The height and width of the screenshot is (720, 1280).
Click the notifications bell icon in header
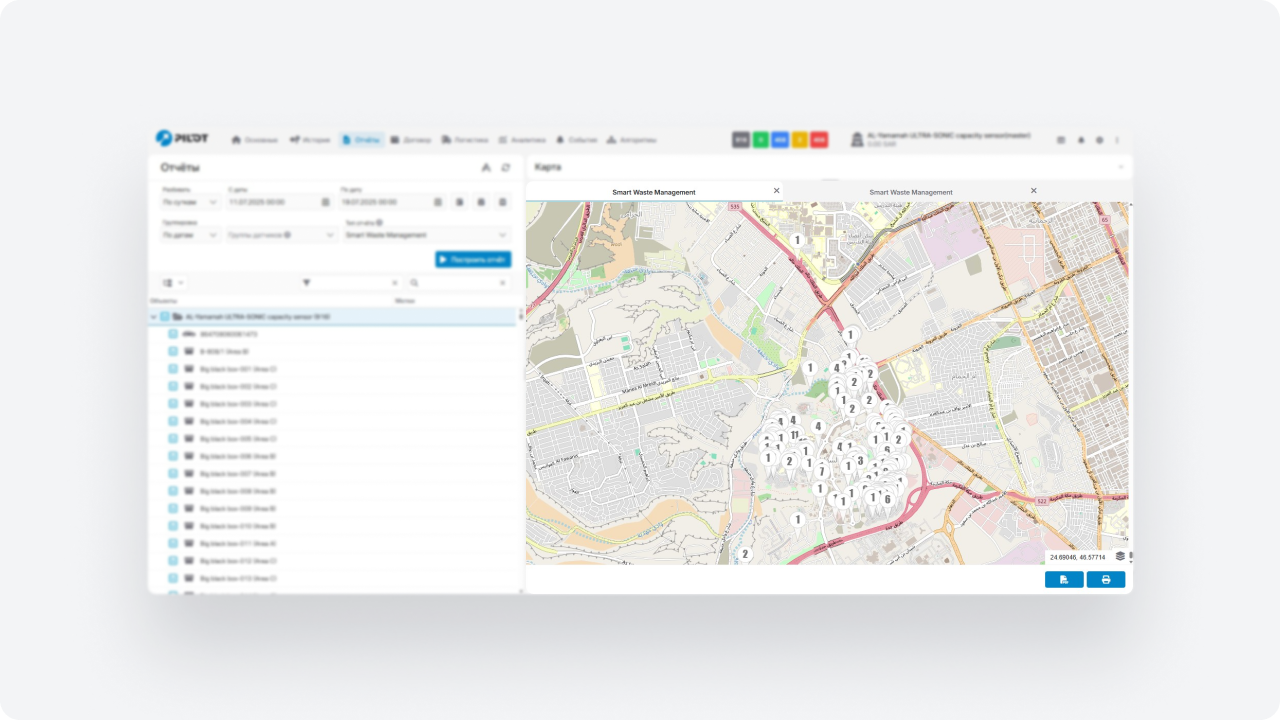pyautogui.click(x=1080, y=140)
